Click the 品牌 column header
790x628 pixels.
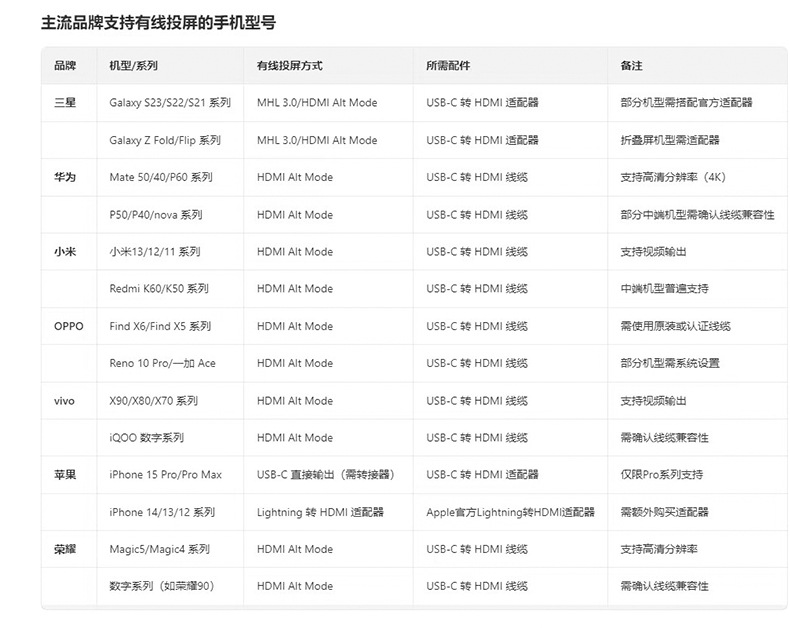tap(65, 66)
